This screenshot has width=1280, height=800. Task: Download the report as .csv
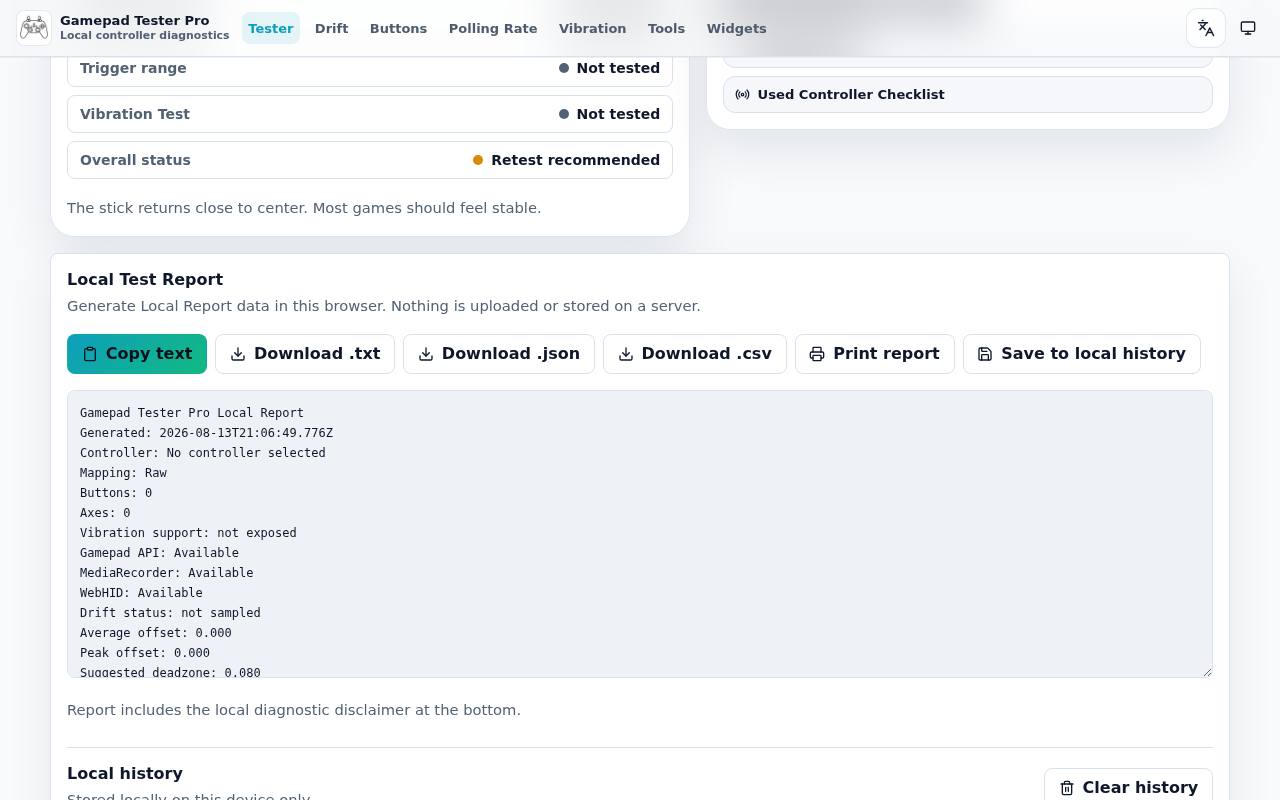[x=695, y=354]
